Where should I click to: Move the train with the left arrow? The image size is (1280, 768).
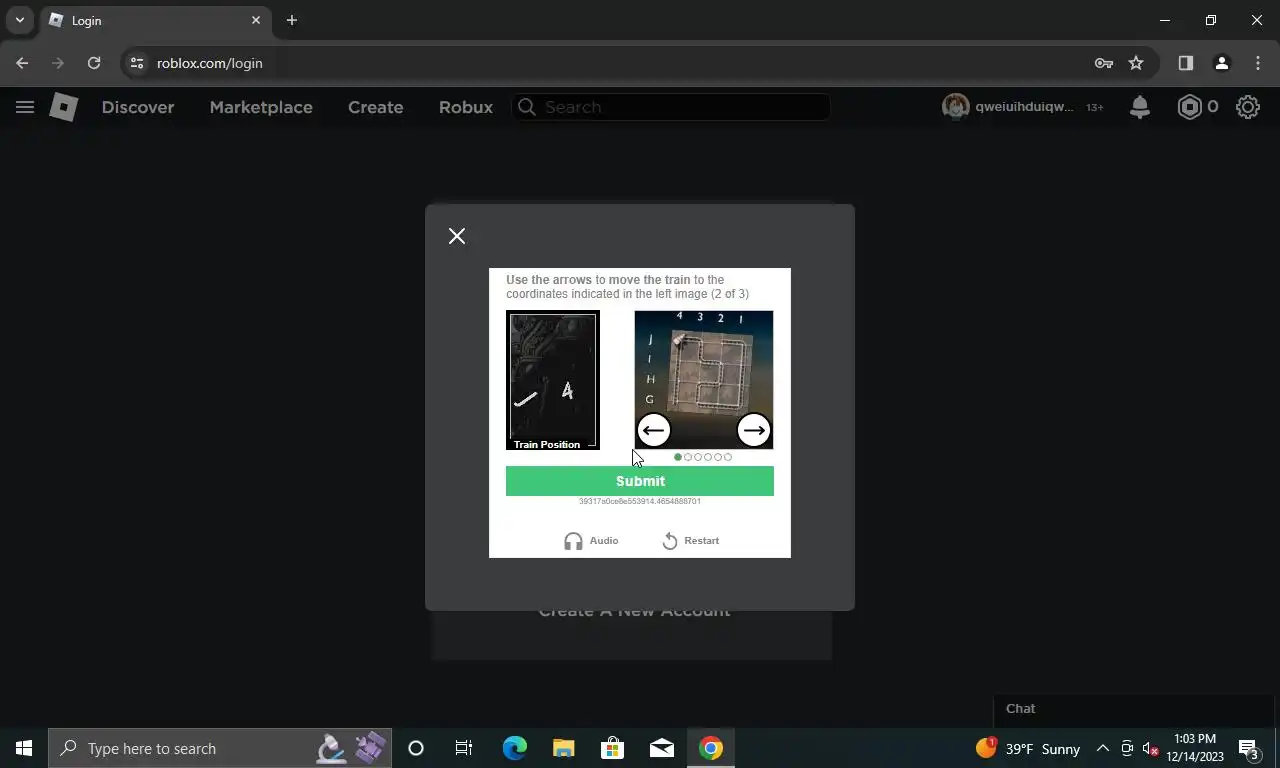pyautogui.click(x=653, y=430)
